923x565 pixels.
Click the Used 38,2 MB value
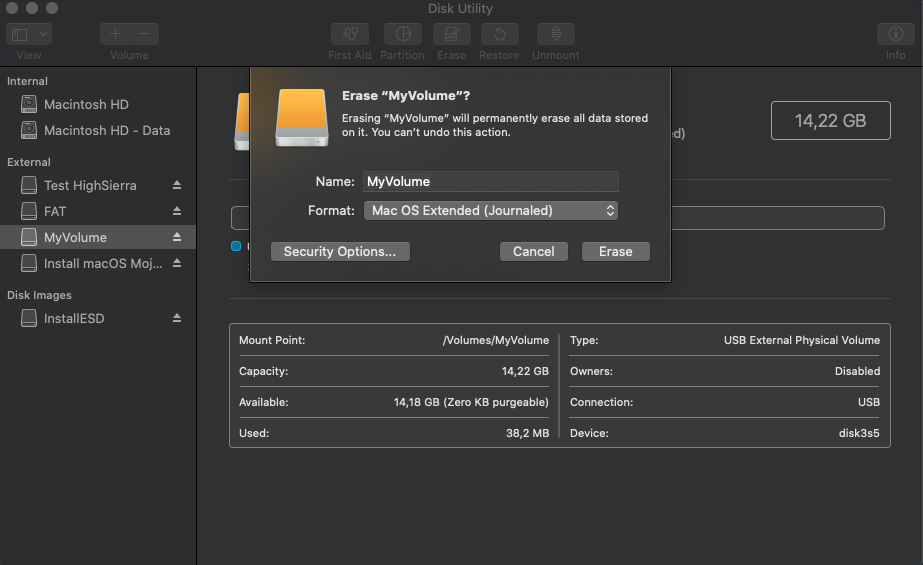pos(527,433)
